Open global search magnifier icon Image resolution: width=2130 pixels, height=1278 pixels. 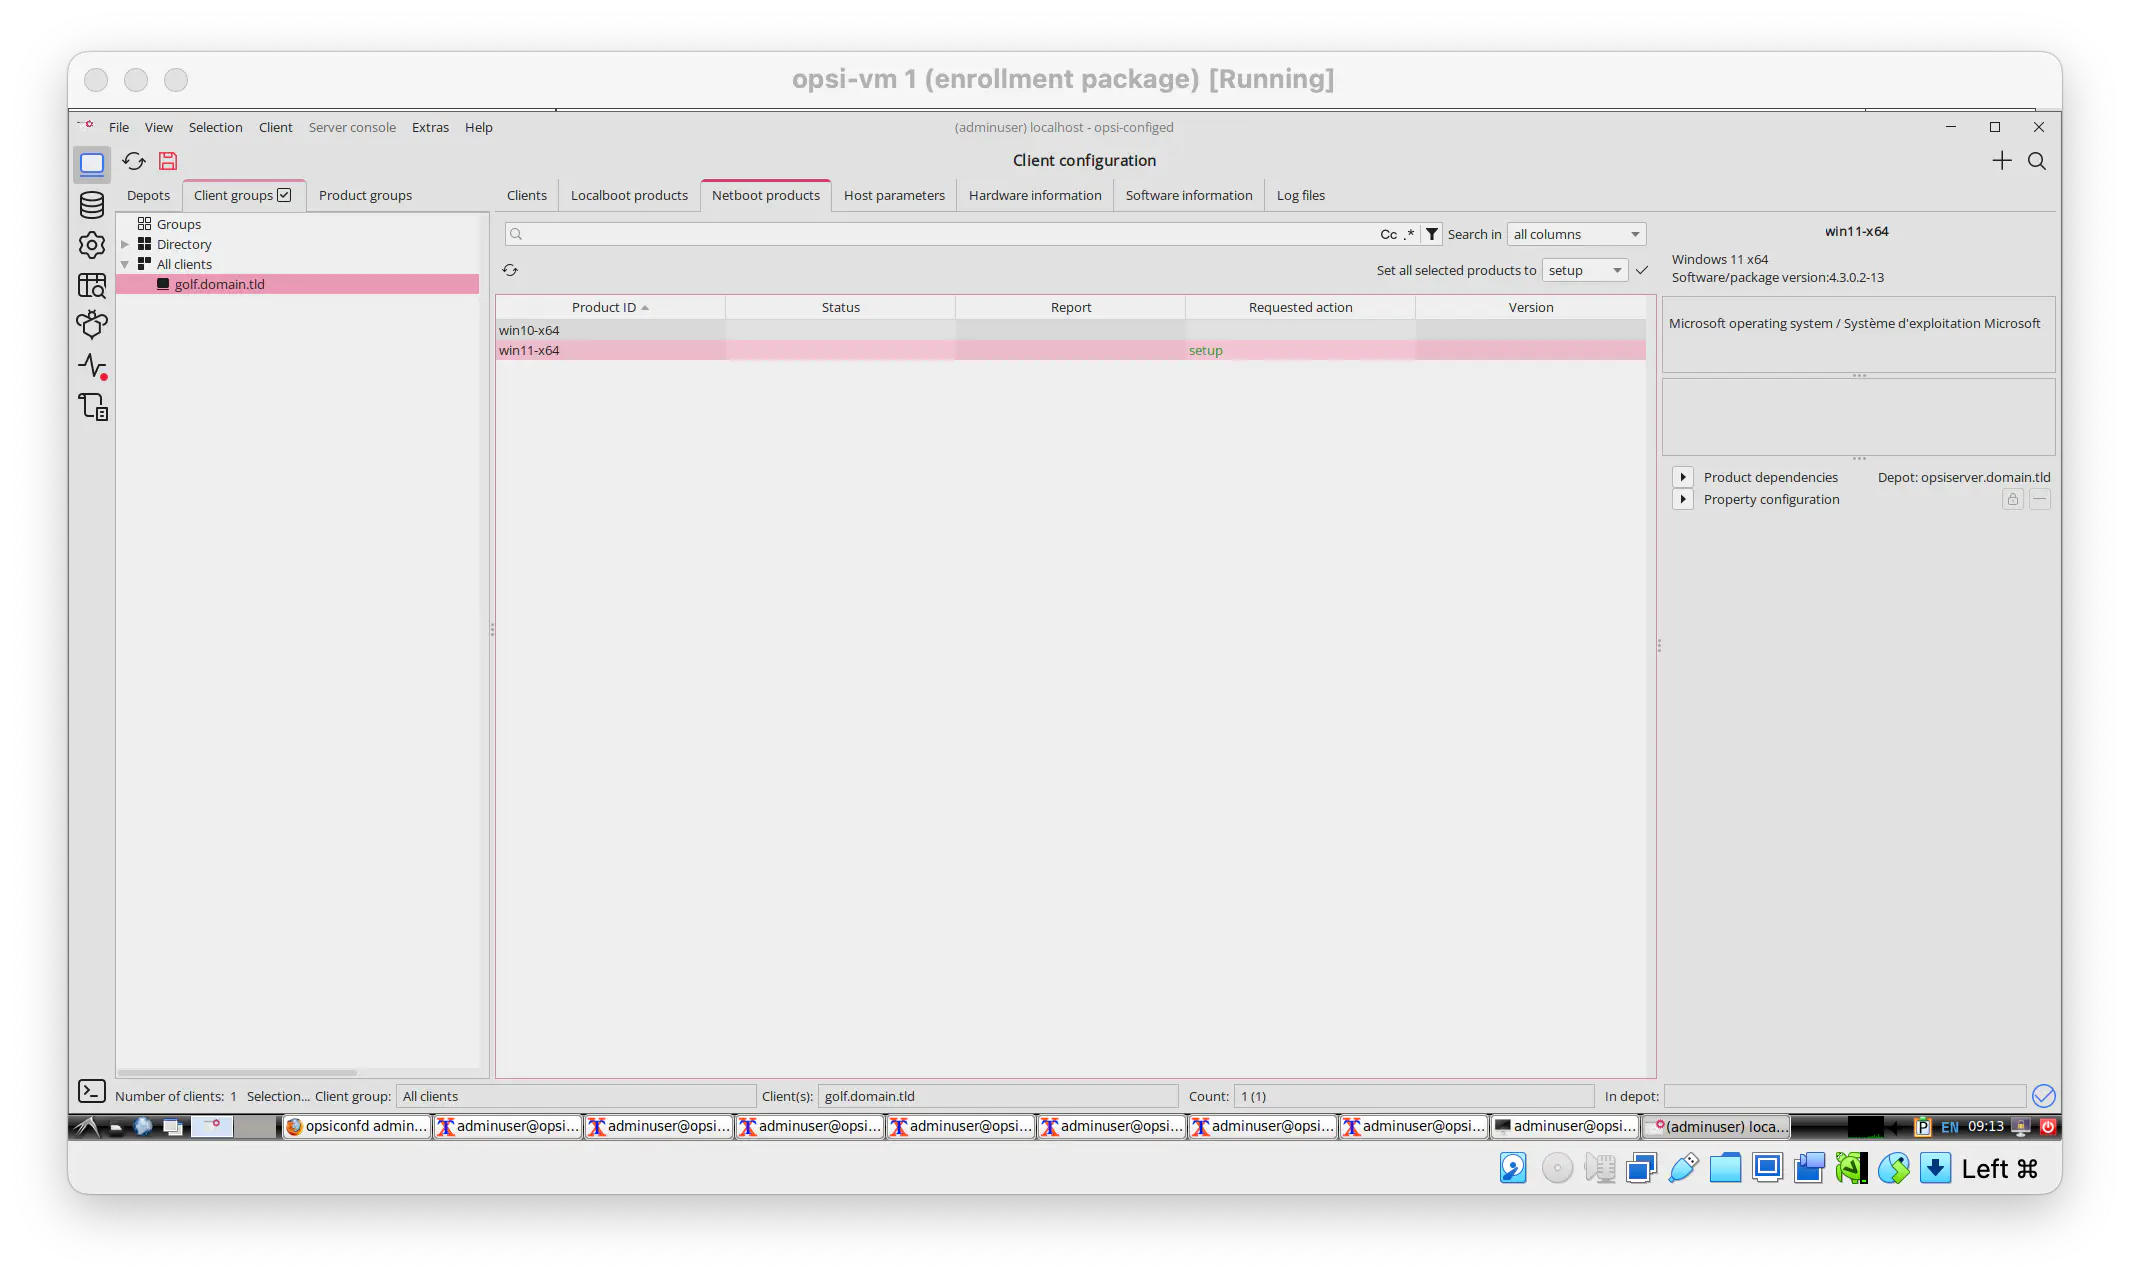pos(2036,161)
